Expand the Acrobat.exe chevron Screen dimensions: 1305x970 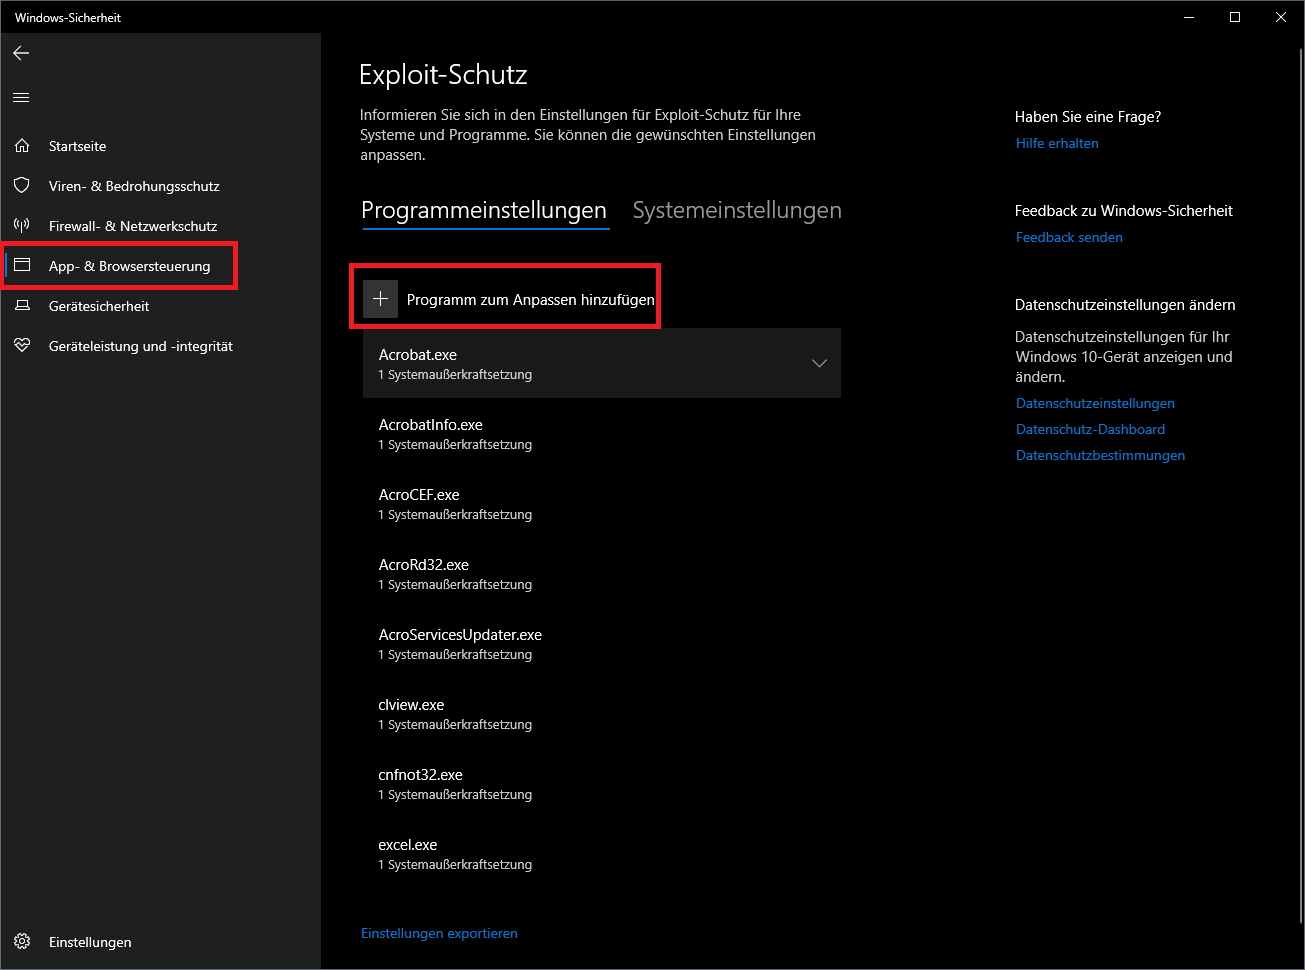click(819, 363)
